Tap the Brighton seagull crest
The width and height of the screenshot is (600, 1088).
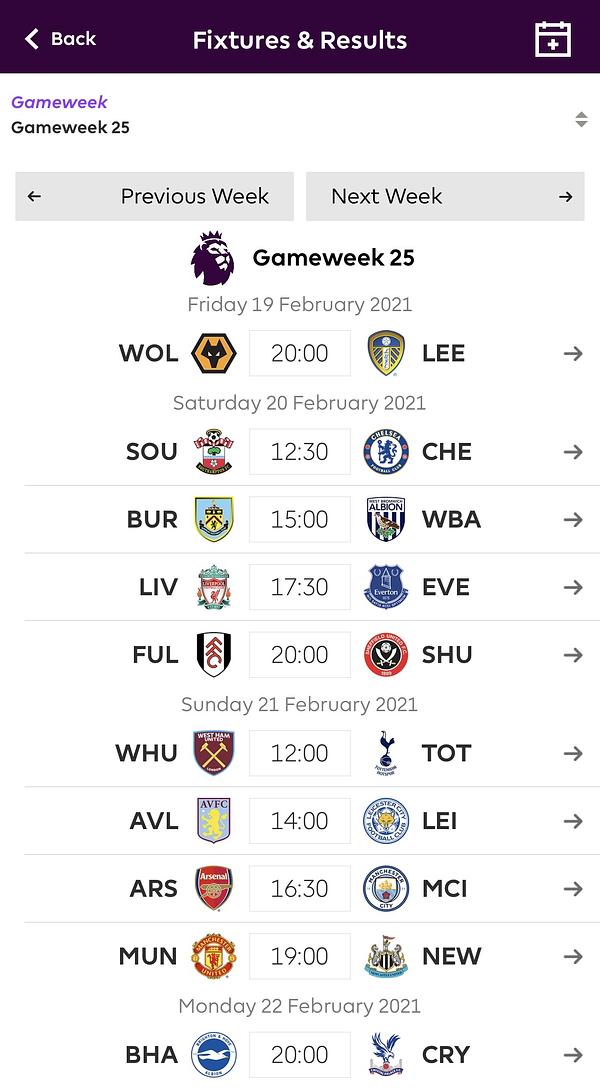[214, 1055]
